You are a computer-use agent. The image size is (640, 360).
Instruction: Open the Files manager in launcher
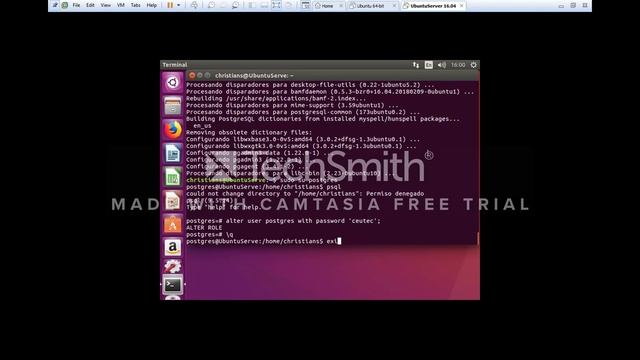(173, 106)
